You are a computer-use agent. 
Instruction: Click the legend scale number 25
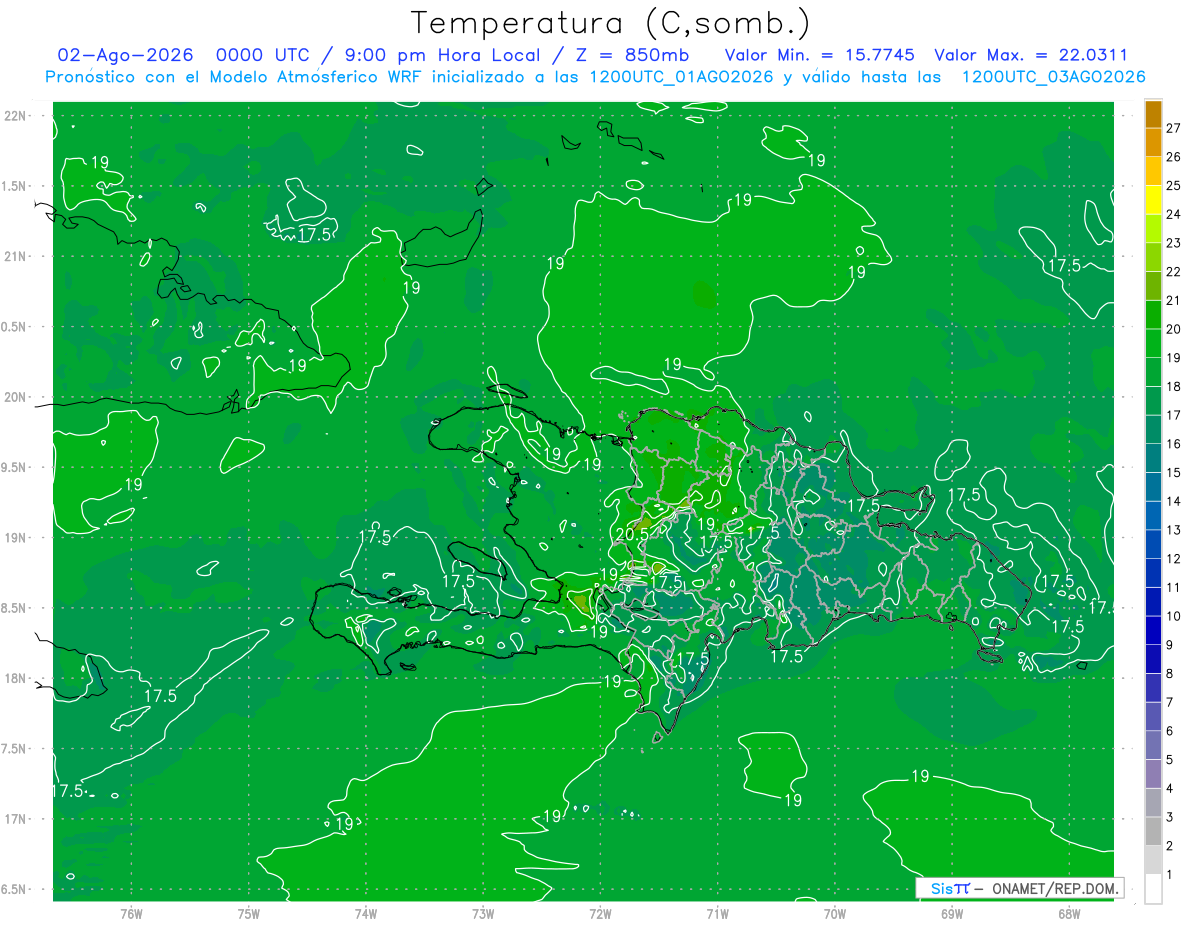[x=1173, y=185]
